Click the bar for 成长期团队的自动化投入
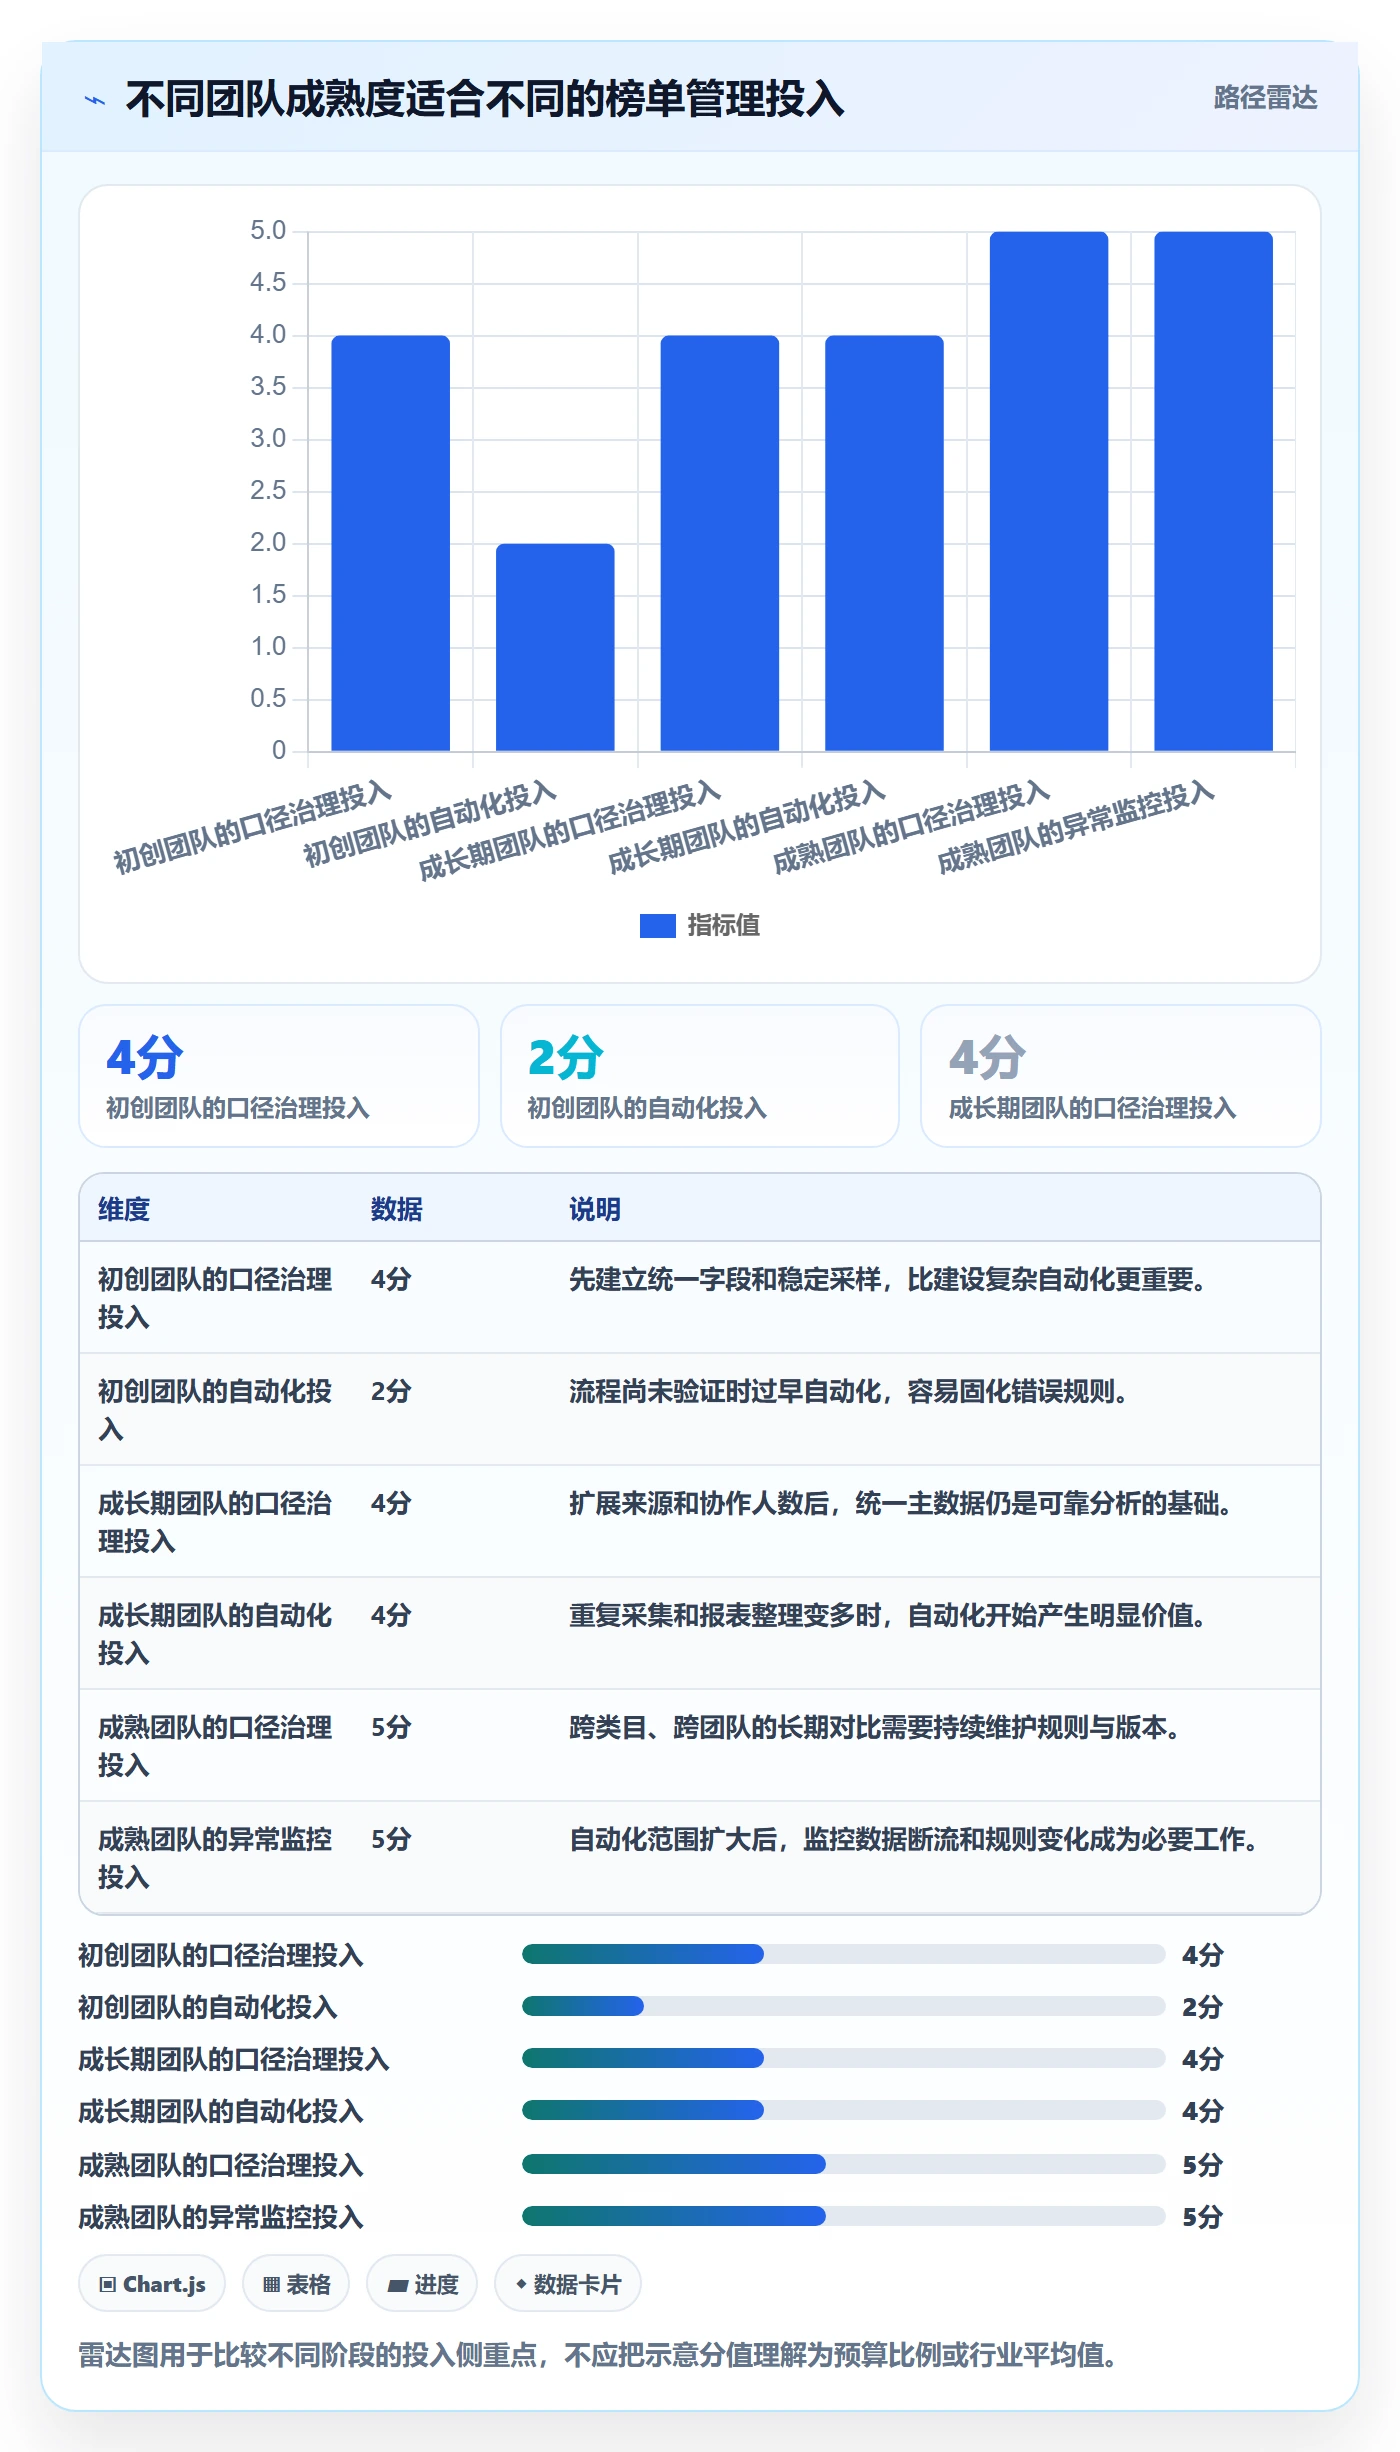The image size is (1400, 2452). [884, 543]
